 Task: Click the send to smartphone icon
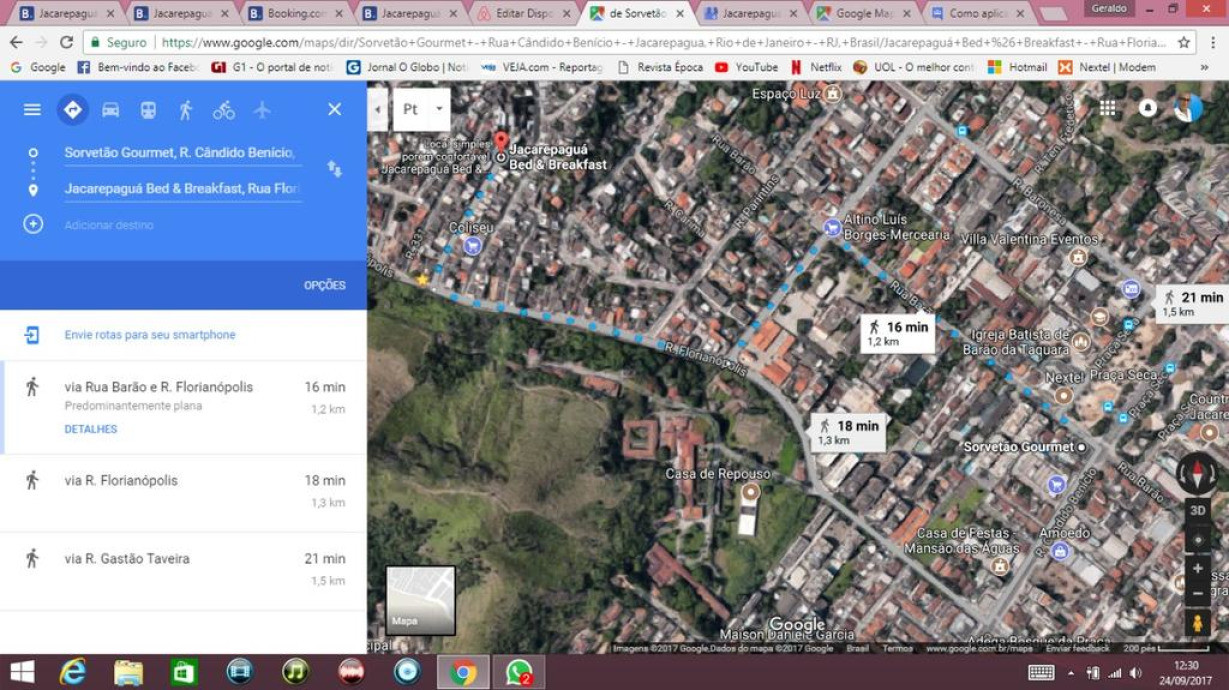32,335
